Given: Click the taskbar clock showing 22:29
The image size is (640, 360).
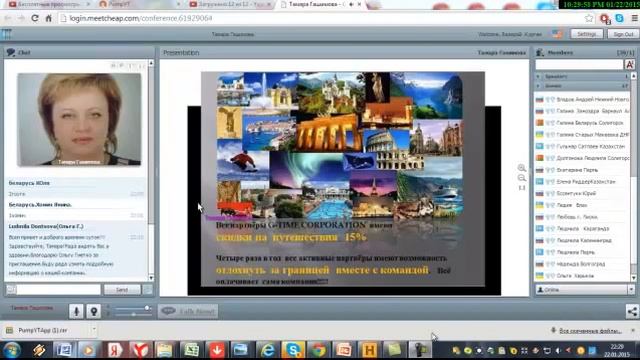Looking at the screenshot, I should click(618, 350).
